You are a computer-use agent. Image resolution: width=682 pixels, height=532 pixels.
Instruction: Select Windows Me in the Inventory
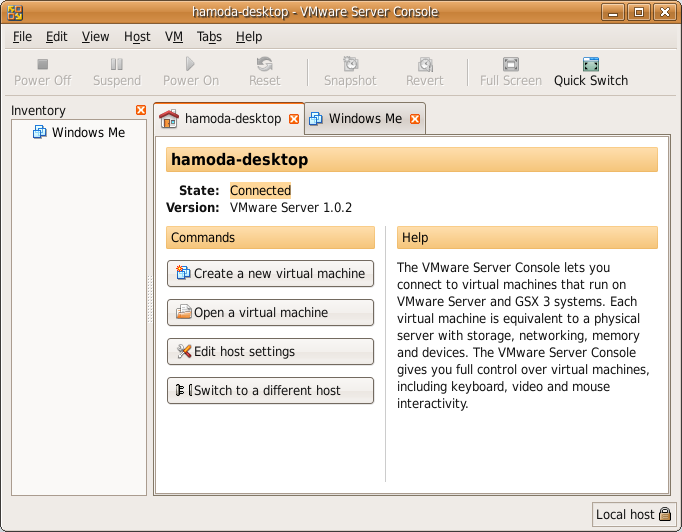(x=88, y=132)
